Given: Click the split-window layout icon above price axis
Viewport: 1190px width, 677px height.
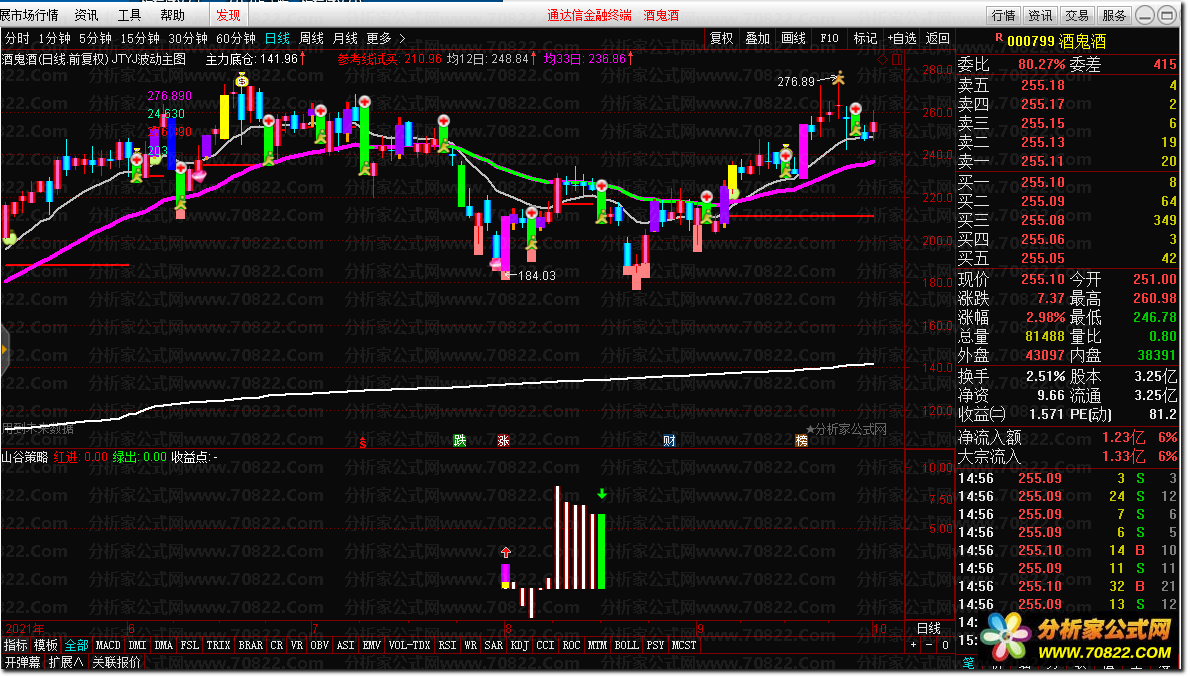Looking at the screenshot, I should pyautogui.click(x=896, y=59).
